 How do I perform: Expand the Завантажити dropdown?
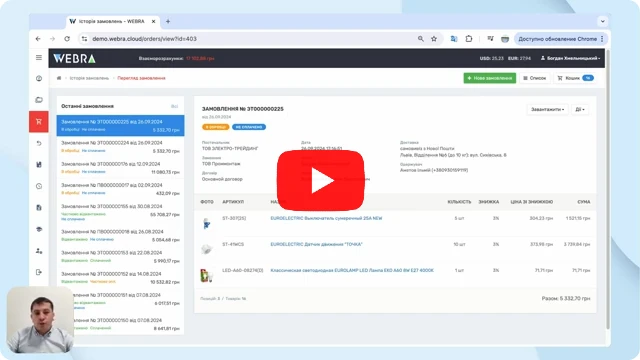(x=547, y=109)
